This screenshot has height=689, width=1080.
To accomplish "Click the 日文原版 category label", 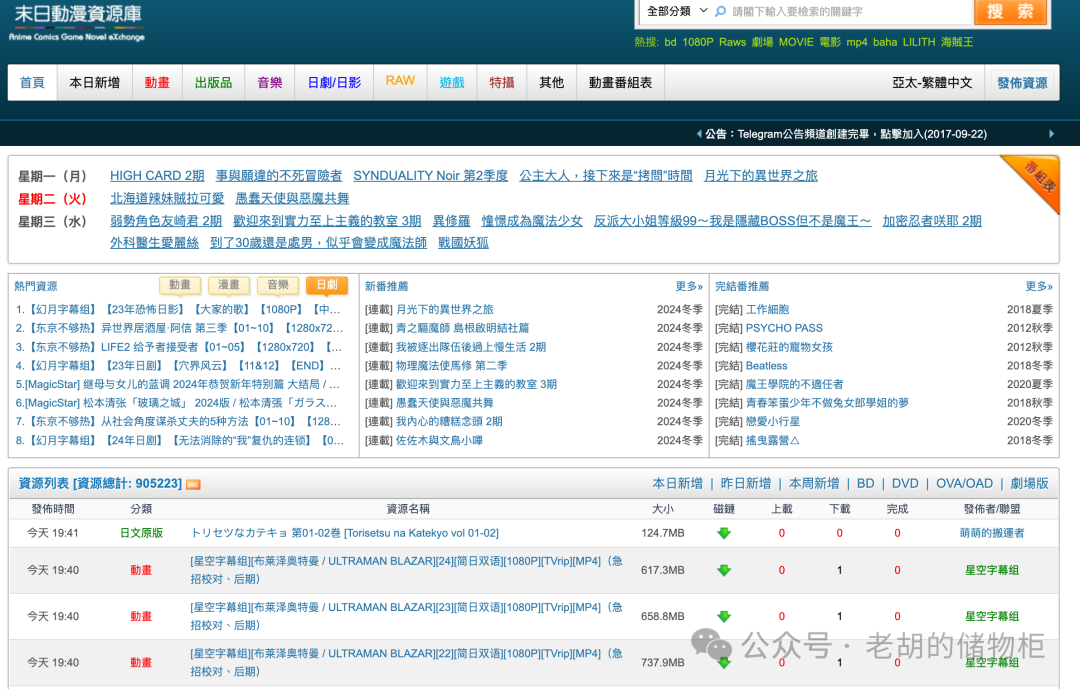I will tap(141, 533).
